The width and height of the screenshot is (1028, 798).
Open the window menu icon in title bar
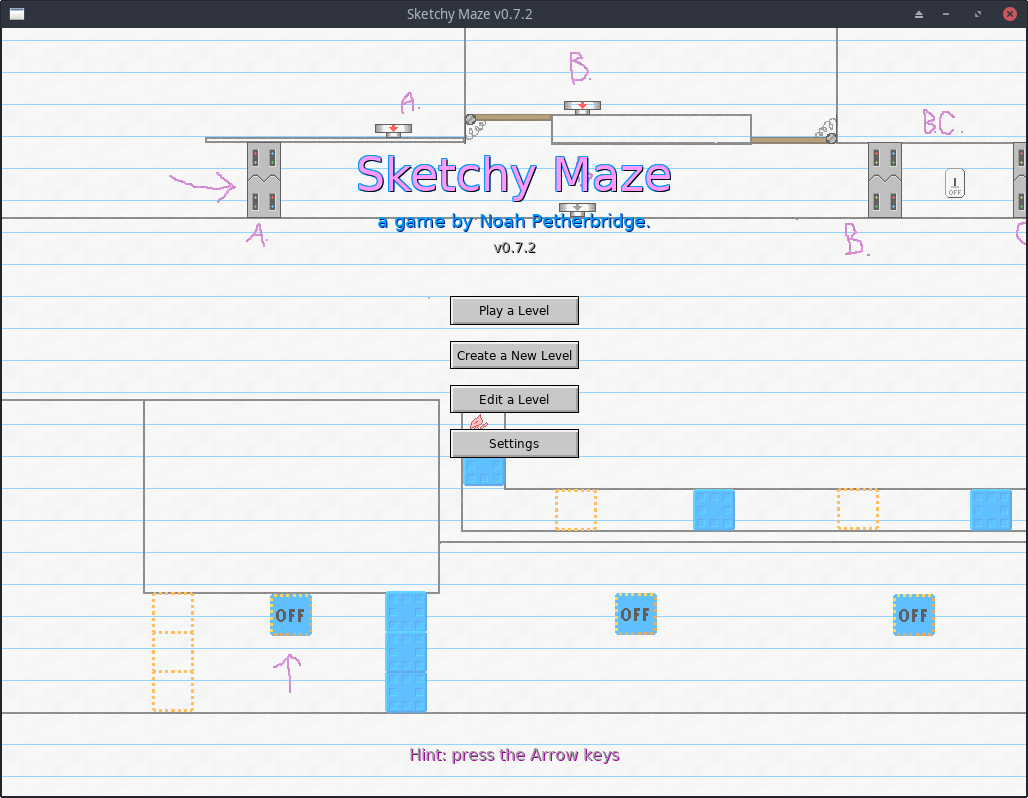point(16,14)
